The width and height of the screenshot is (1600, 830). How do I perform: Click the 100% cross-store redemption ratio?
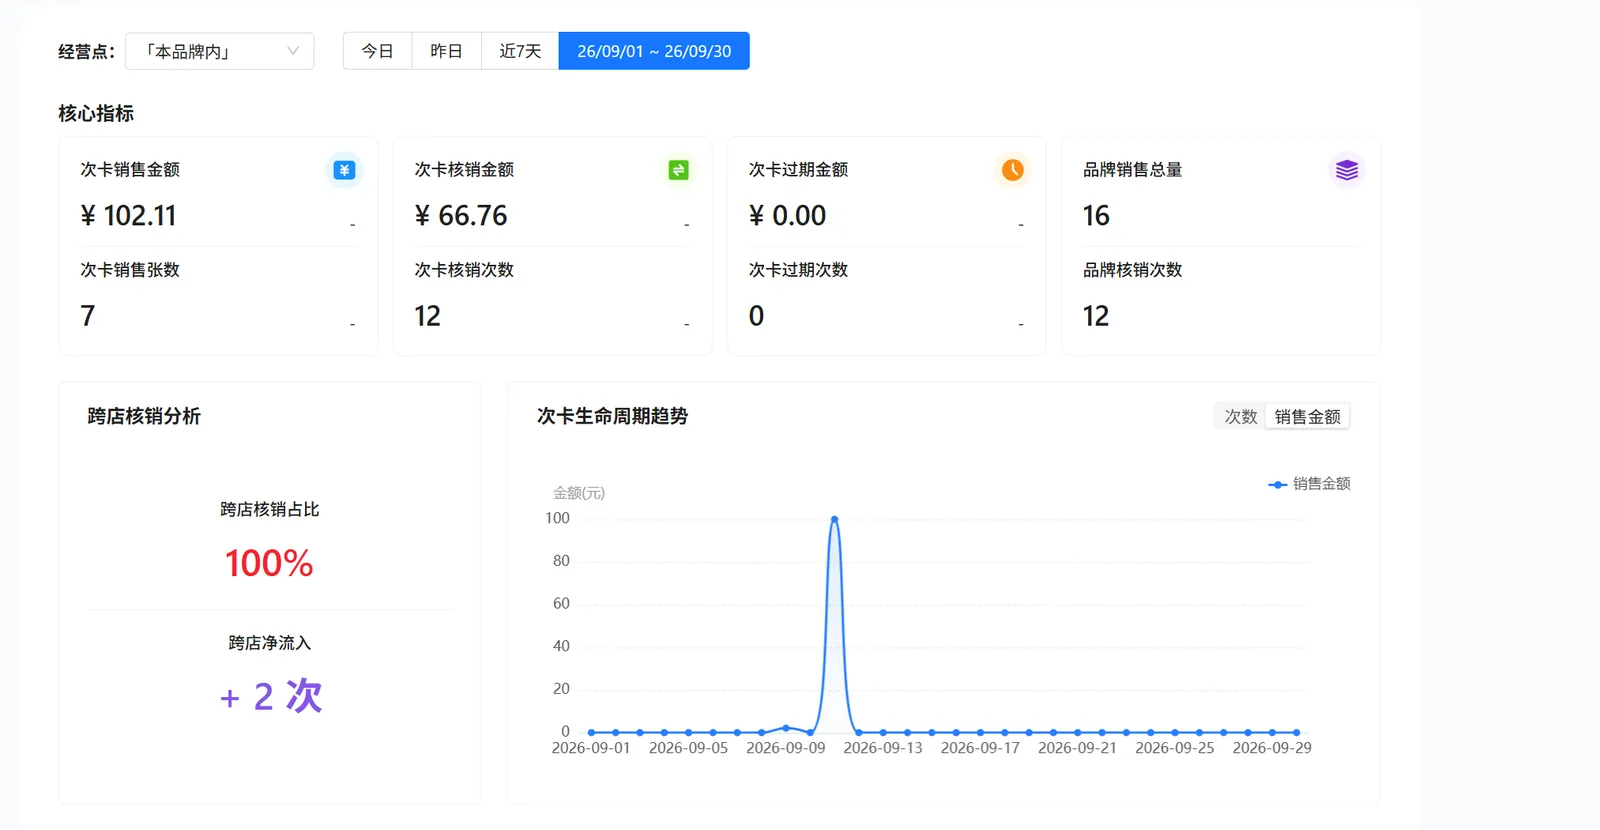click(x=269, y=563)
